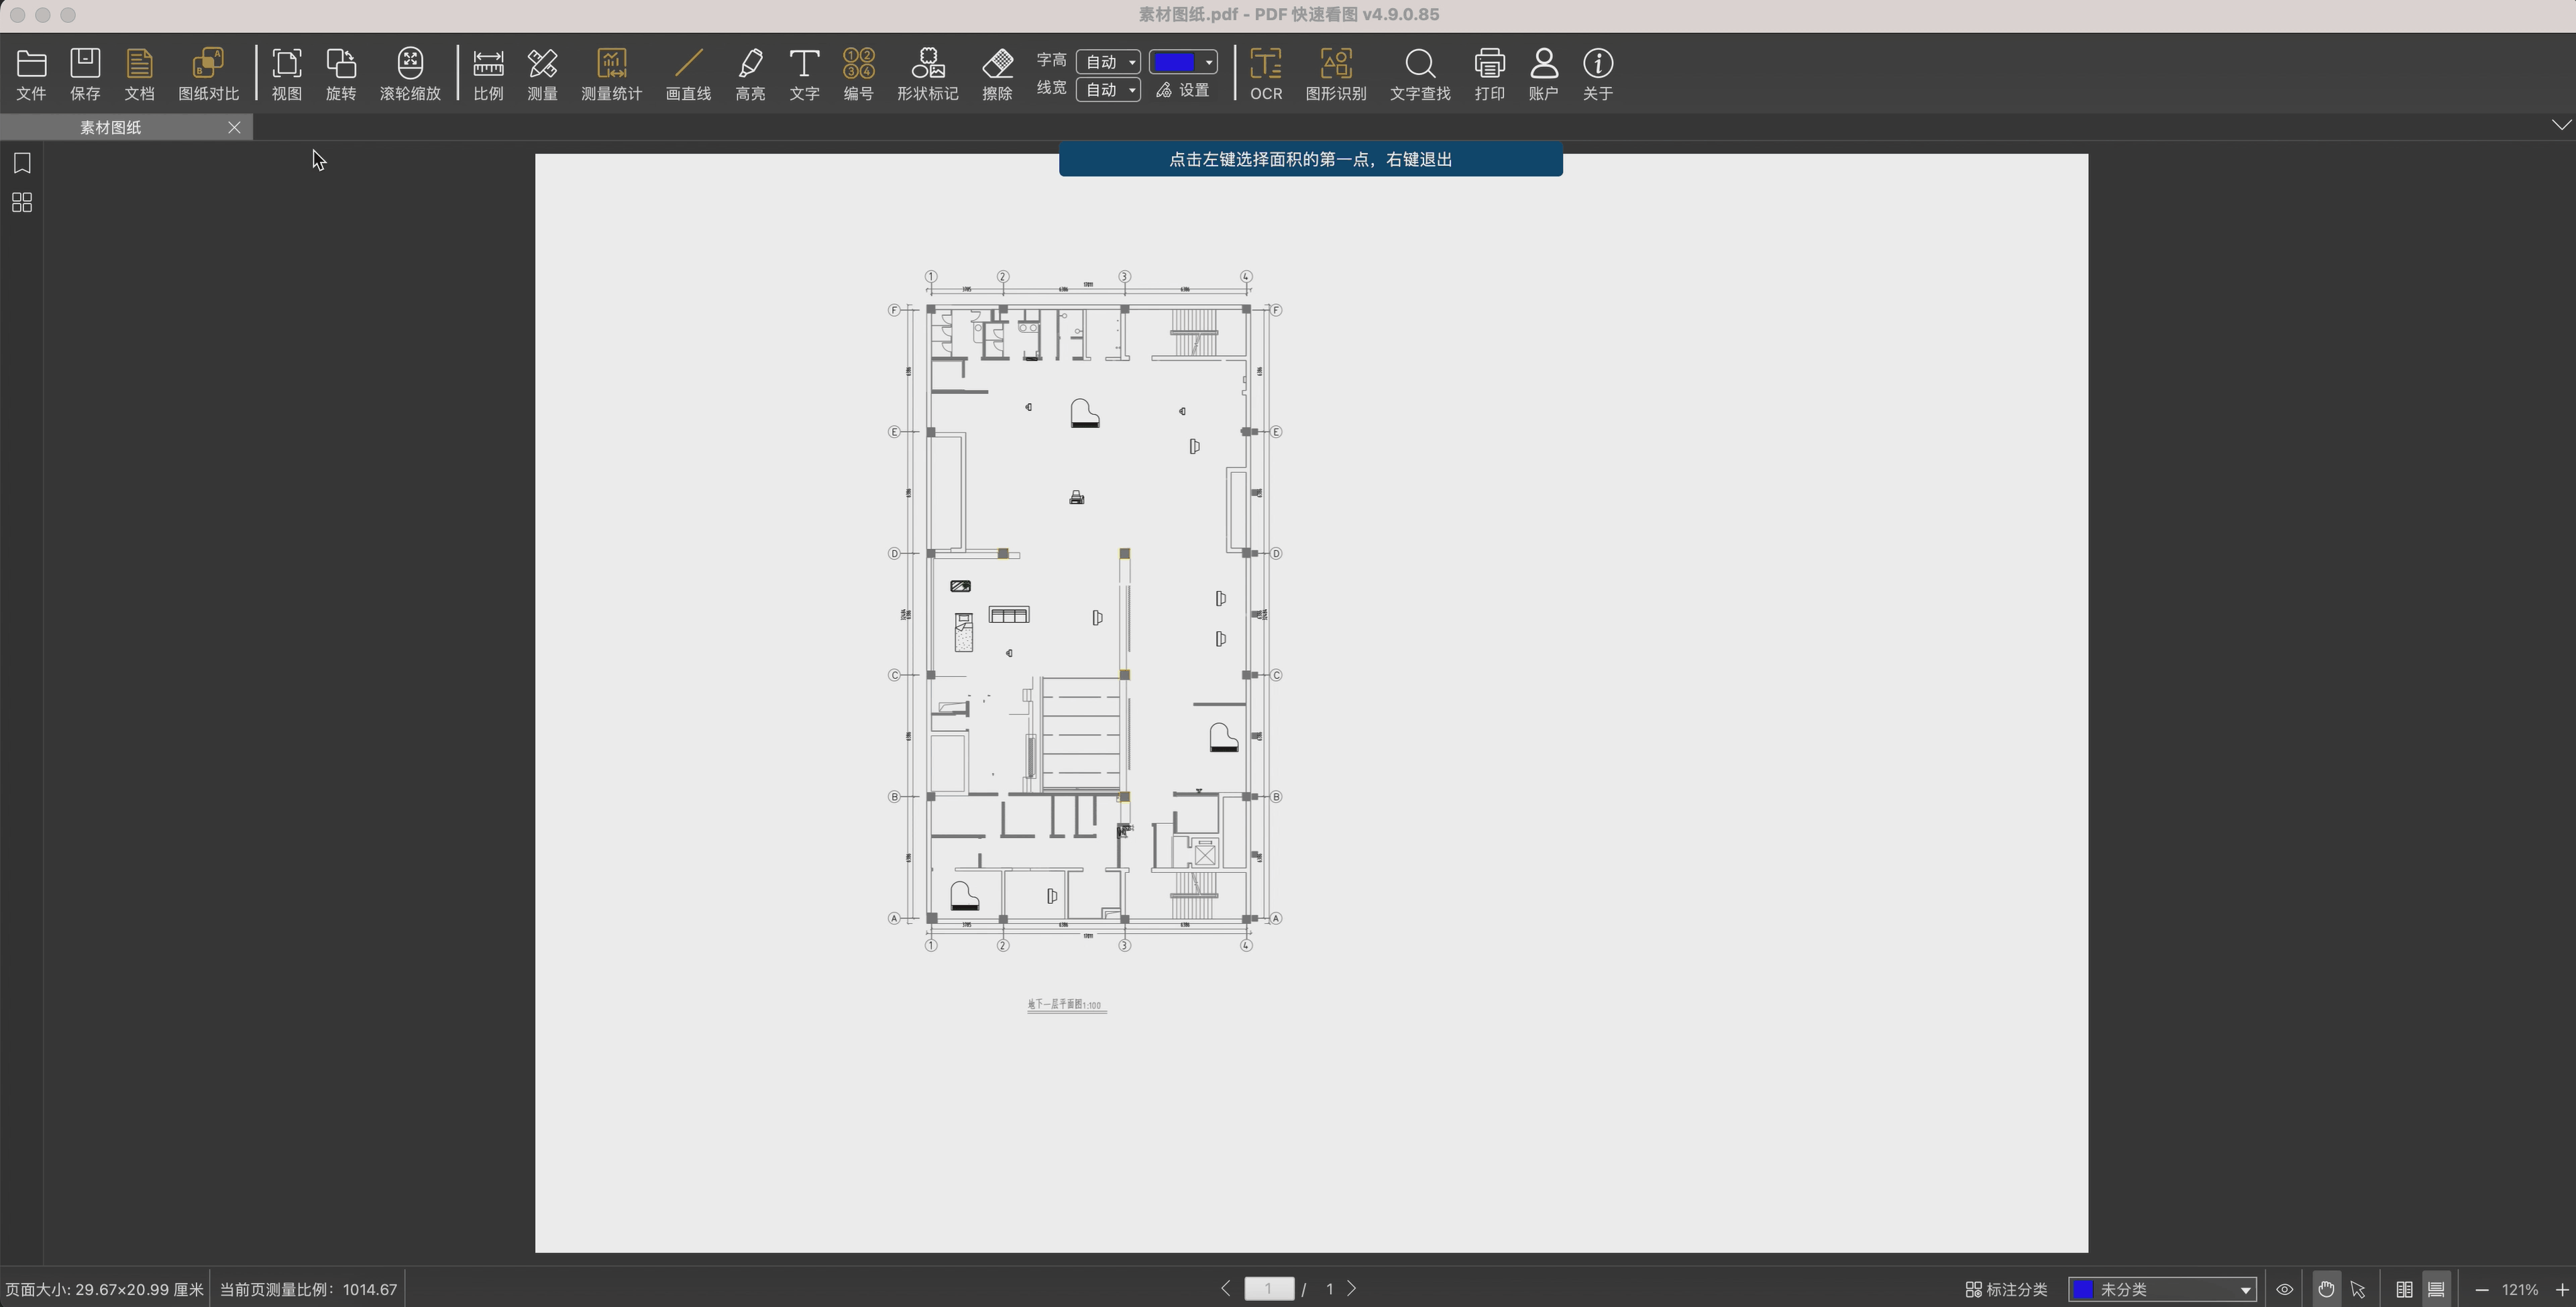Toggle annotation visibility eye icon

pyautogui.click(x=2284, y=1290)
